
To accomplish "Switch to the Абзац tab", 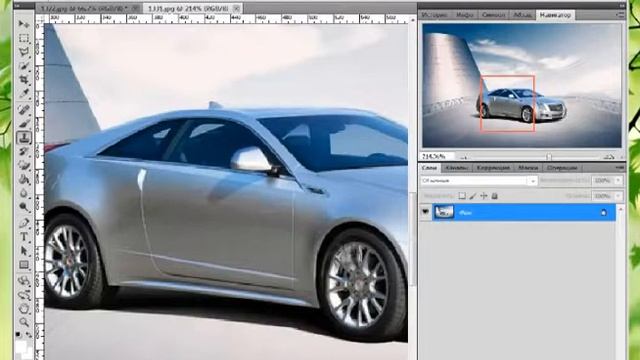I will tap(522, 15).
